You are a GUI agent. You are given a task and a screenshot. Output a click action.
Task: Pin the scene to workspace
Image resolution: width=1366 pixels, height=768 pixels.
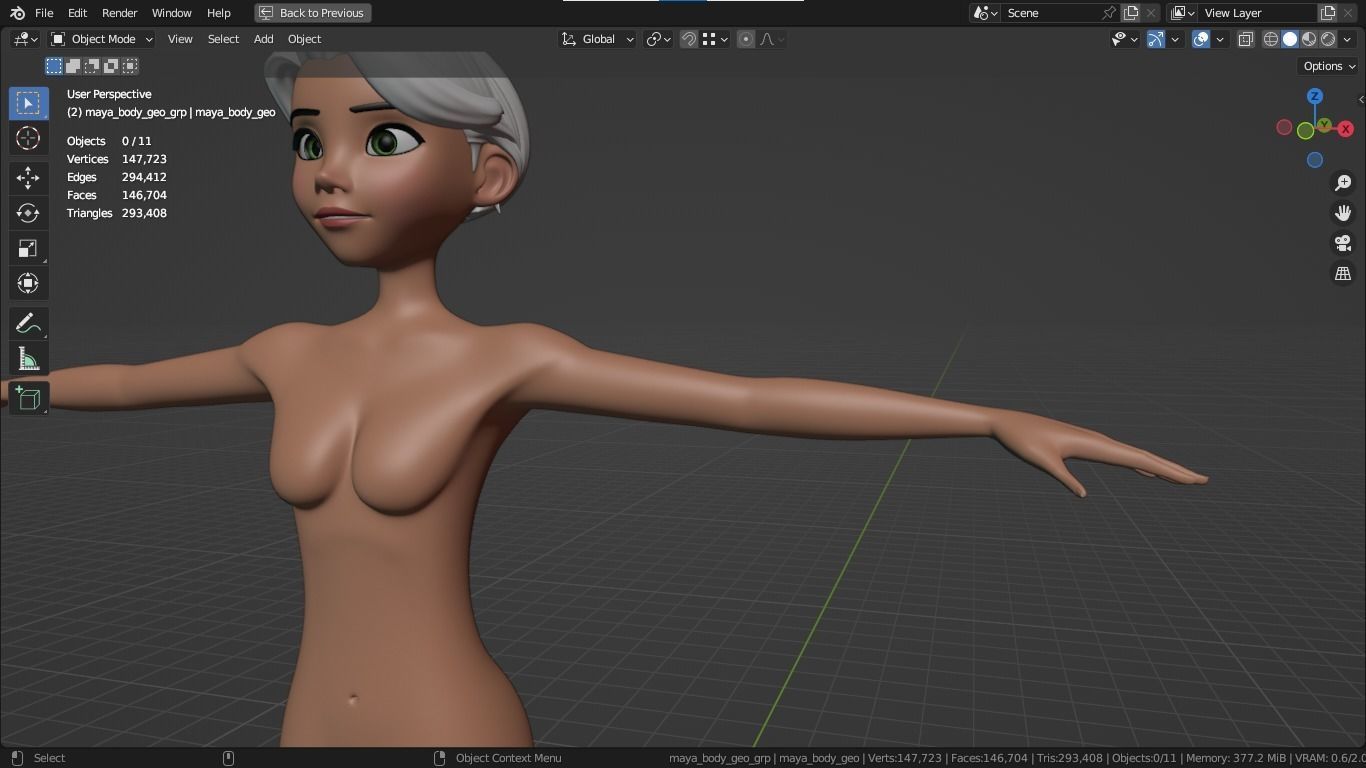pyautogui.click(x=1109, y=13)
